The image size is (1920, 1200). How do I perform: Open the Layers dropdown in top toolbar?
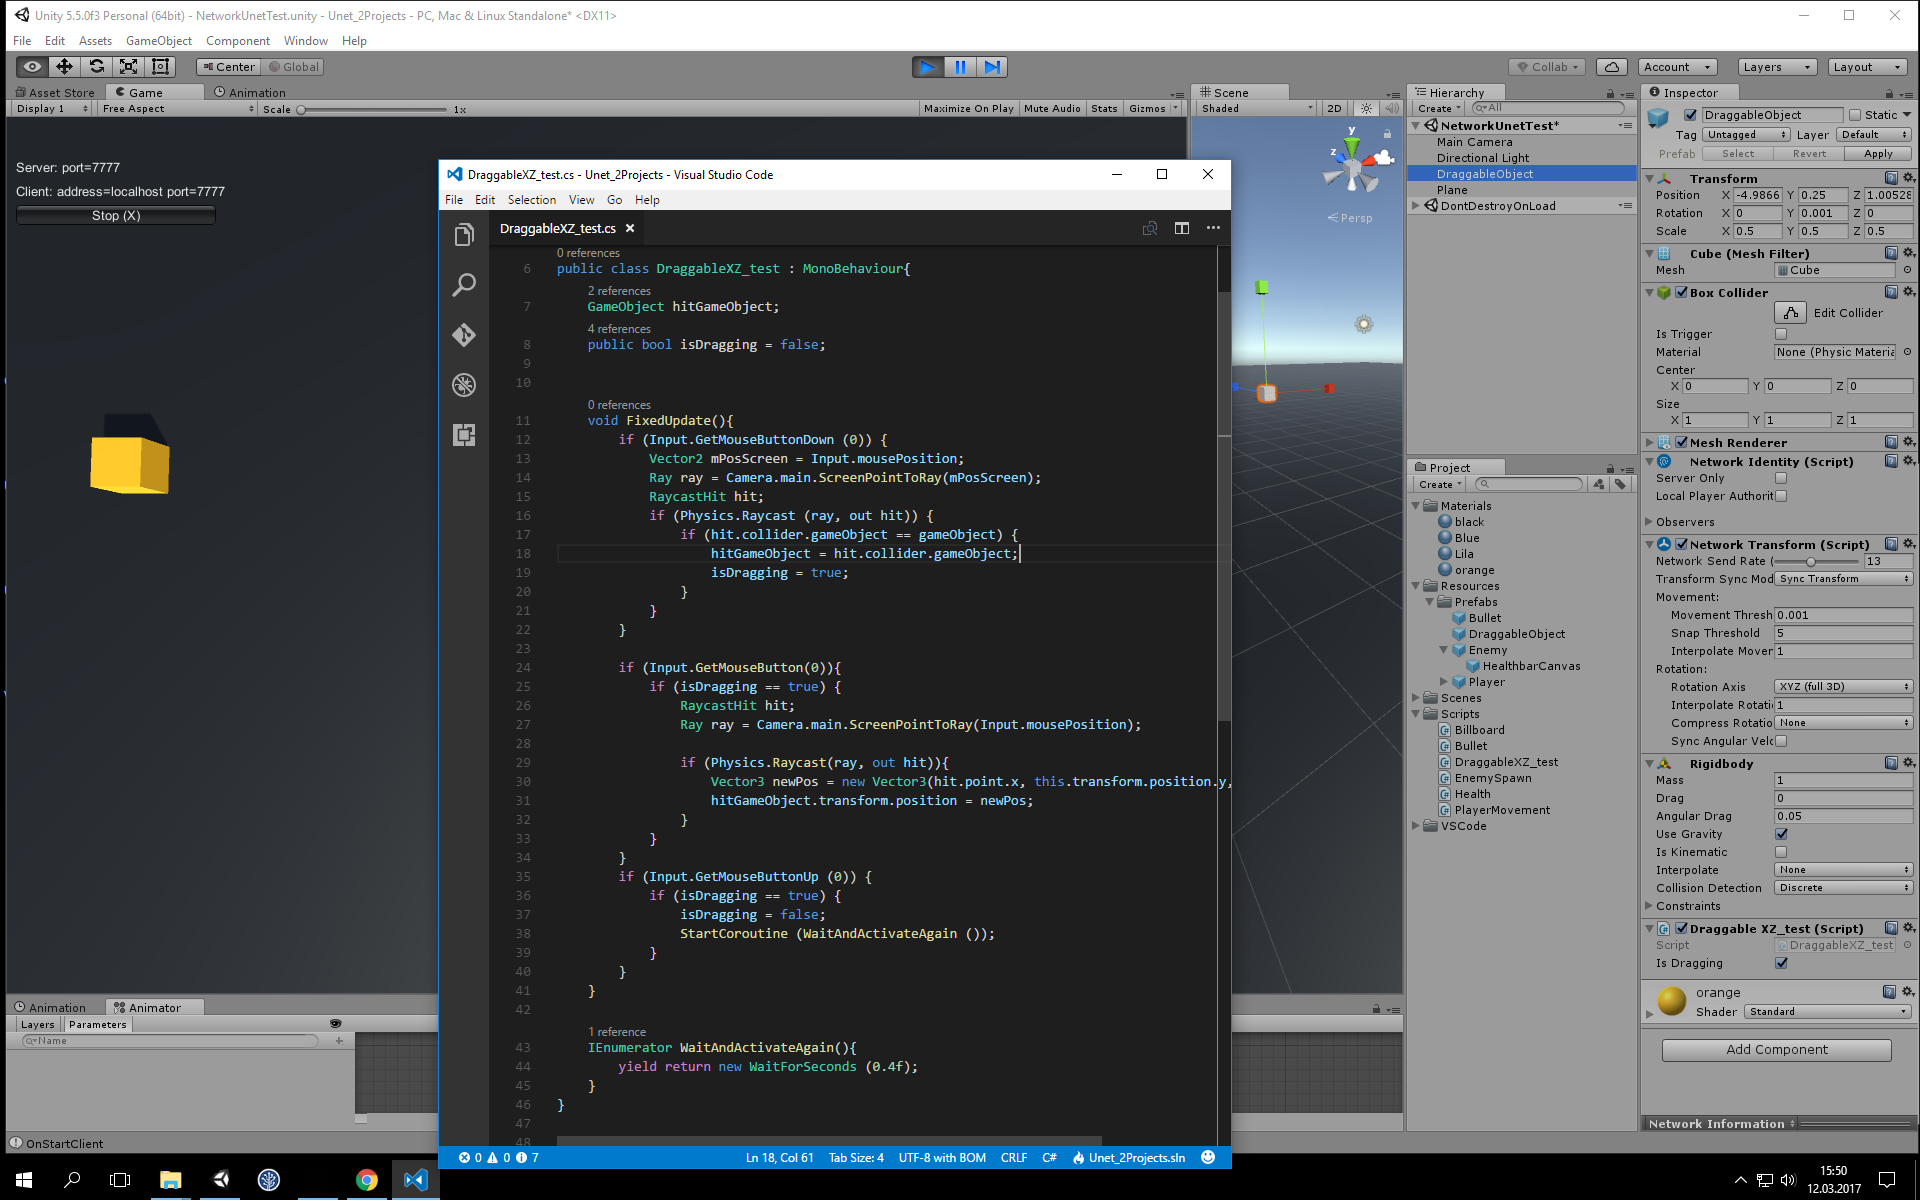pos(1776,66)
